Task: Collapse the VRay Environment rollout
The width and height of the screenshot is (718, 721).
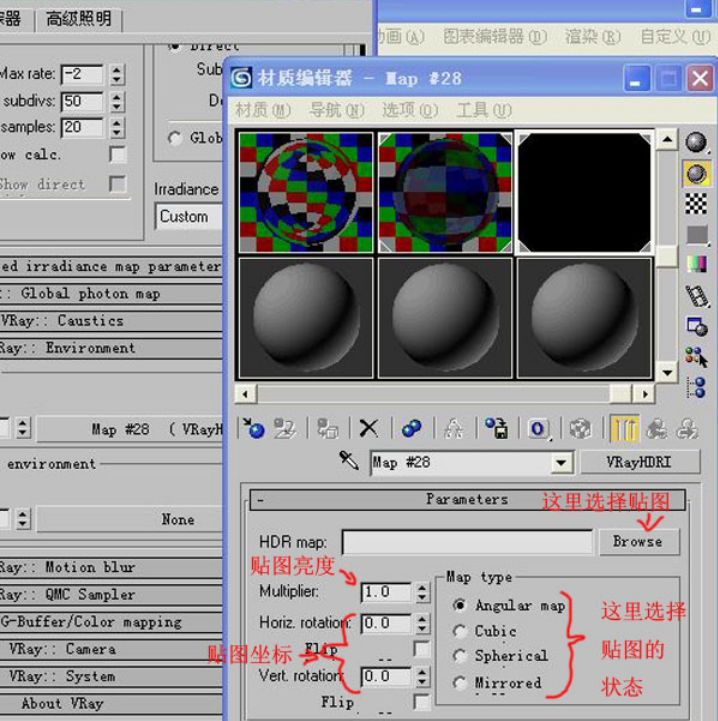Action: point(111,348)
